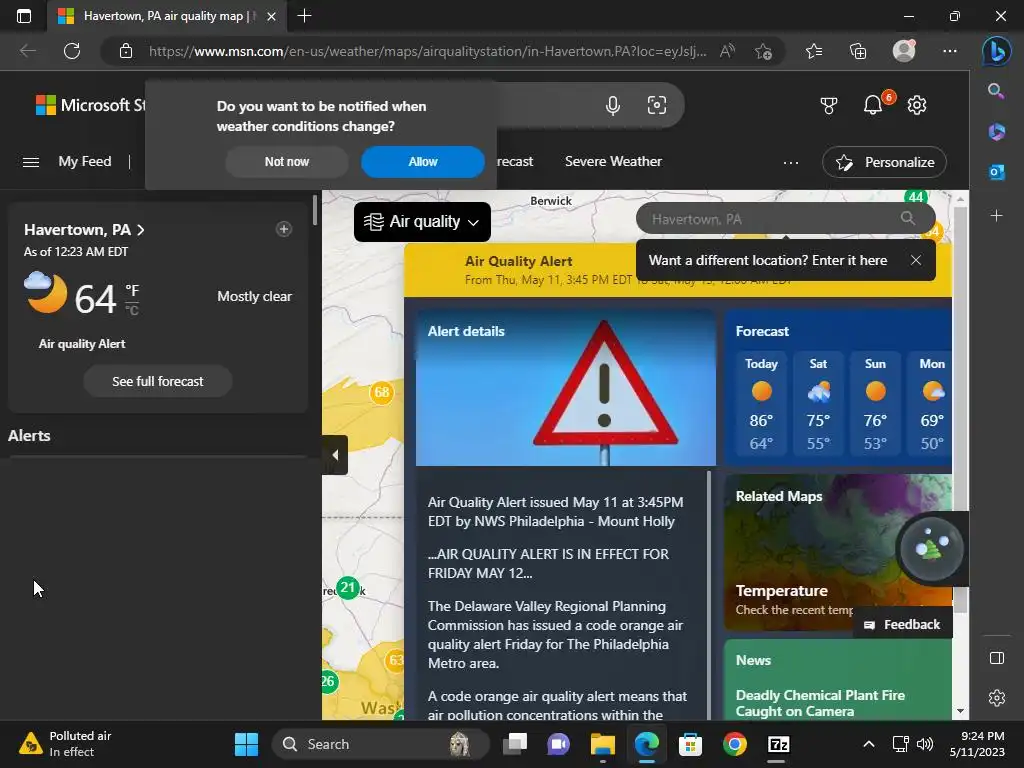Click the Personalize button
This screenshot has height=768, width=1024.
[x=884, y=163]
